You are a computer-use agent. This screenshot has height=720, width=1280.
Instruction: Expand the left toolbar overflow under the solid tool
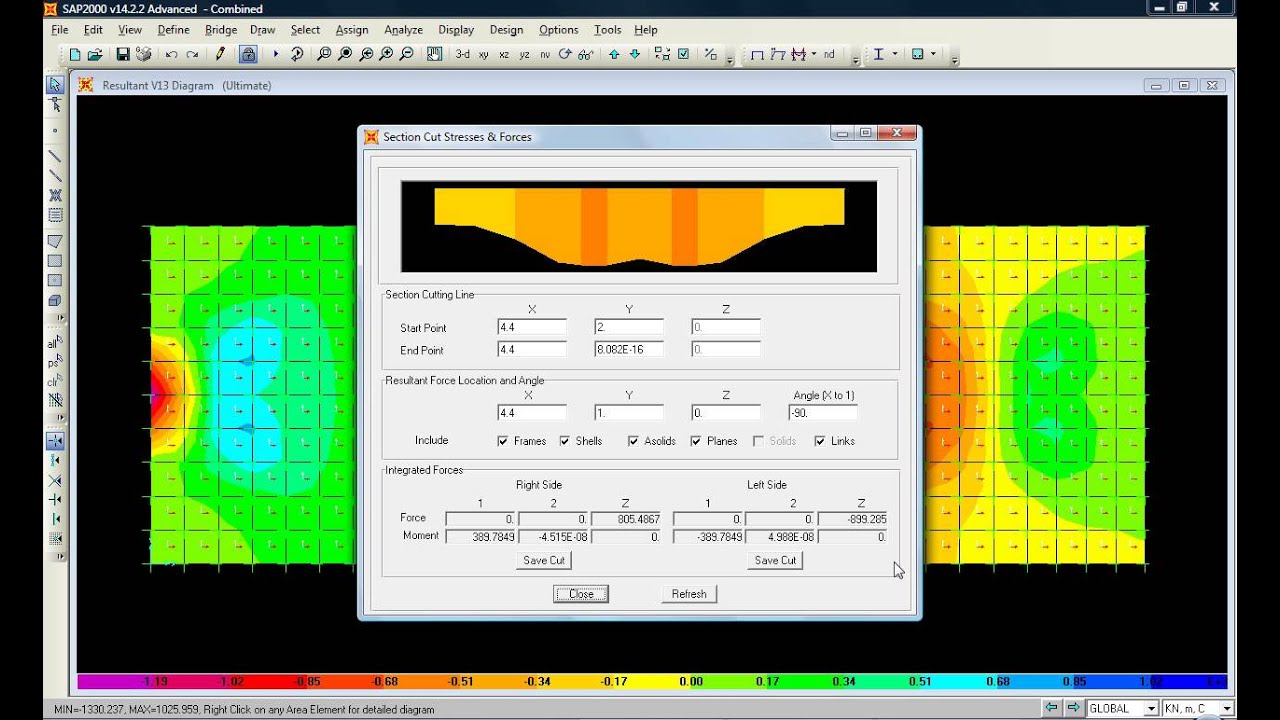(60, 318)
